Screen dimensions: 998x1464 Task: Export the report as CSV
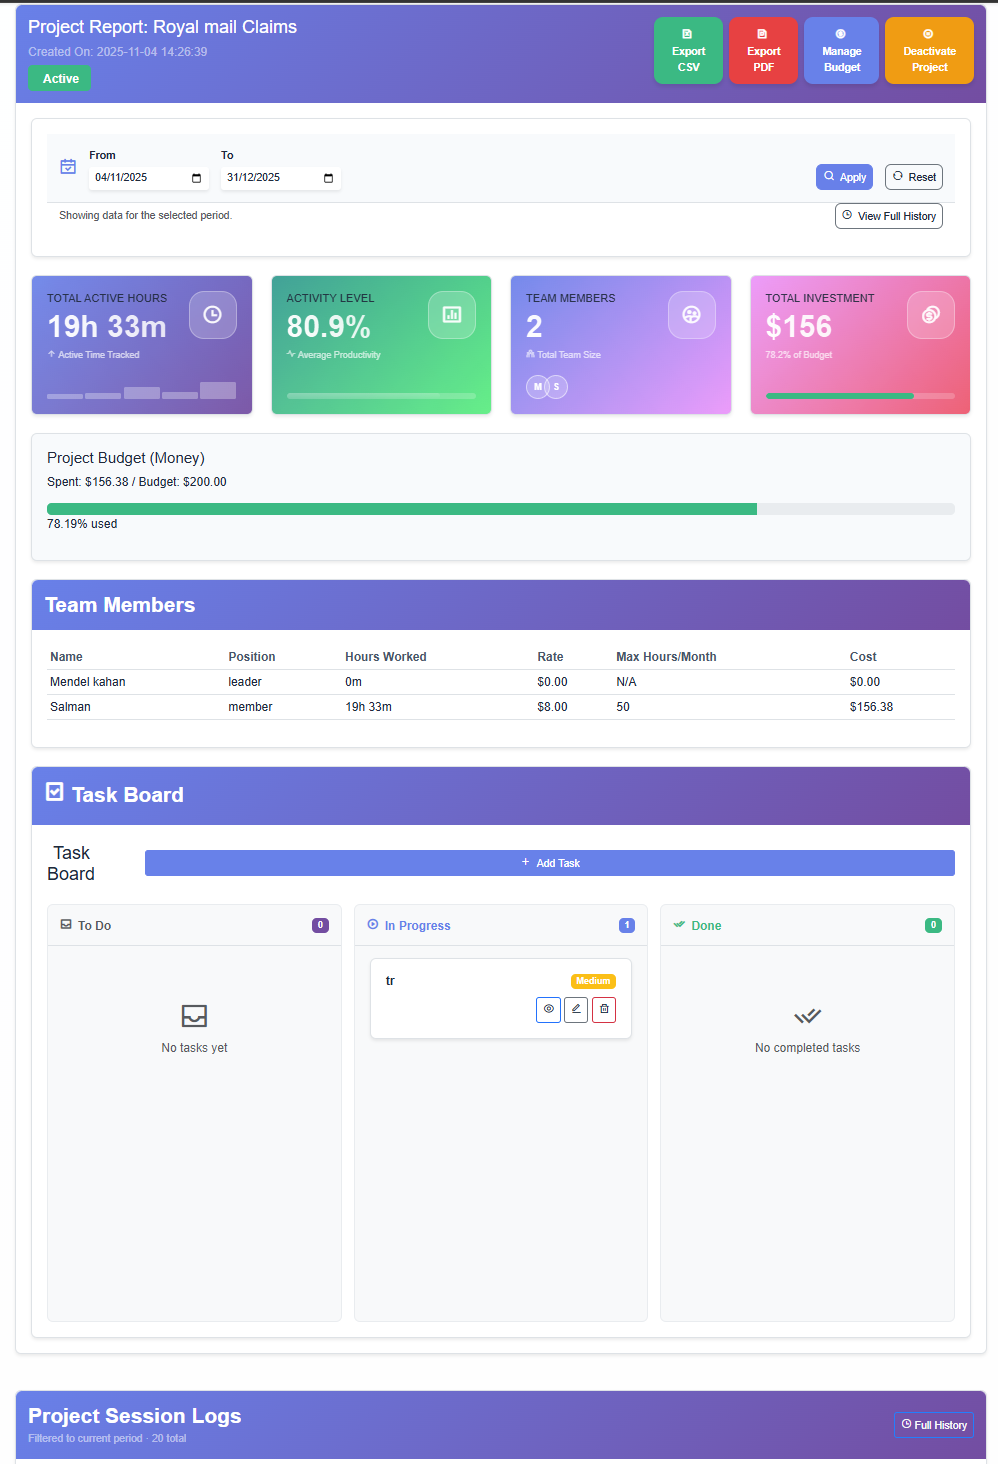688,50
